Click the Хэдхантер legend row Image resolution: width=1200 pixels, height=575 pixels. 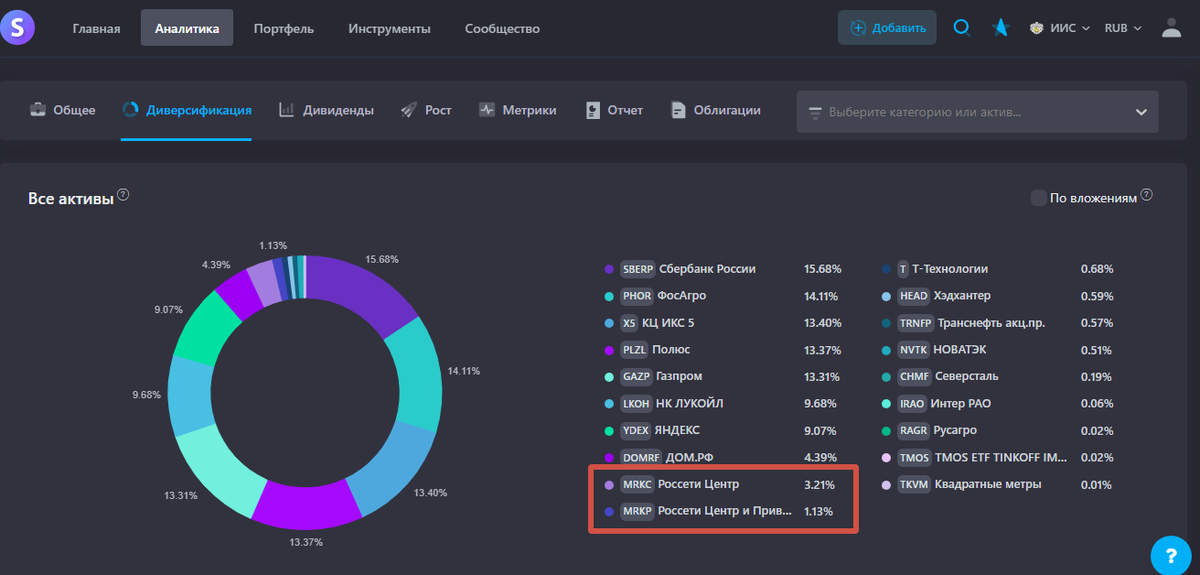1000,296
